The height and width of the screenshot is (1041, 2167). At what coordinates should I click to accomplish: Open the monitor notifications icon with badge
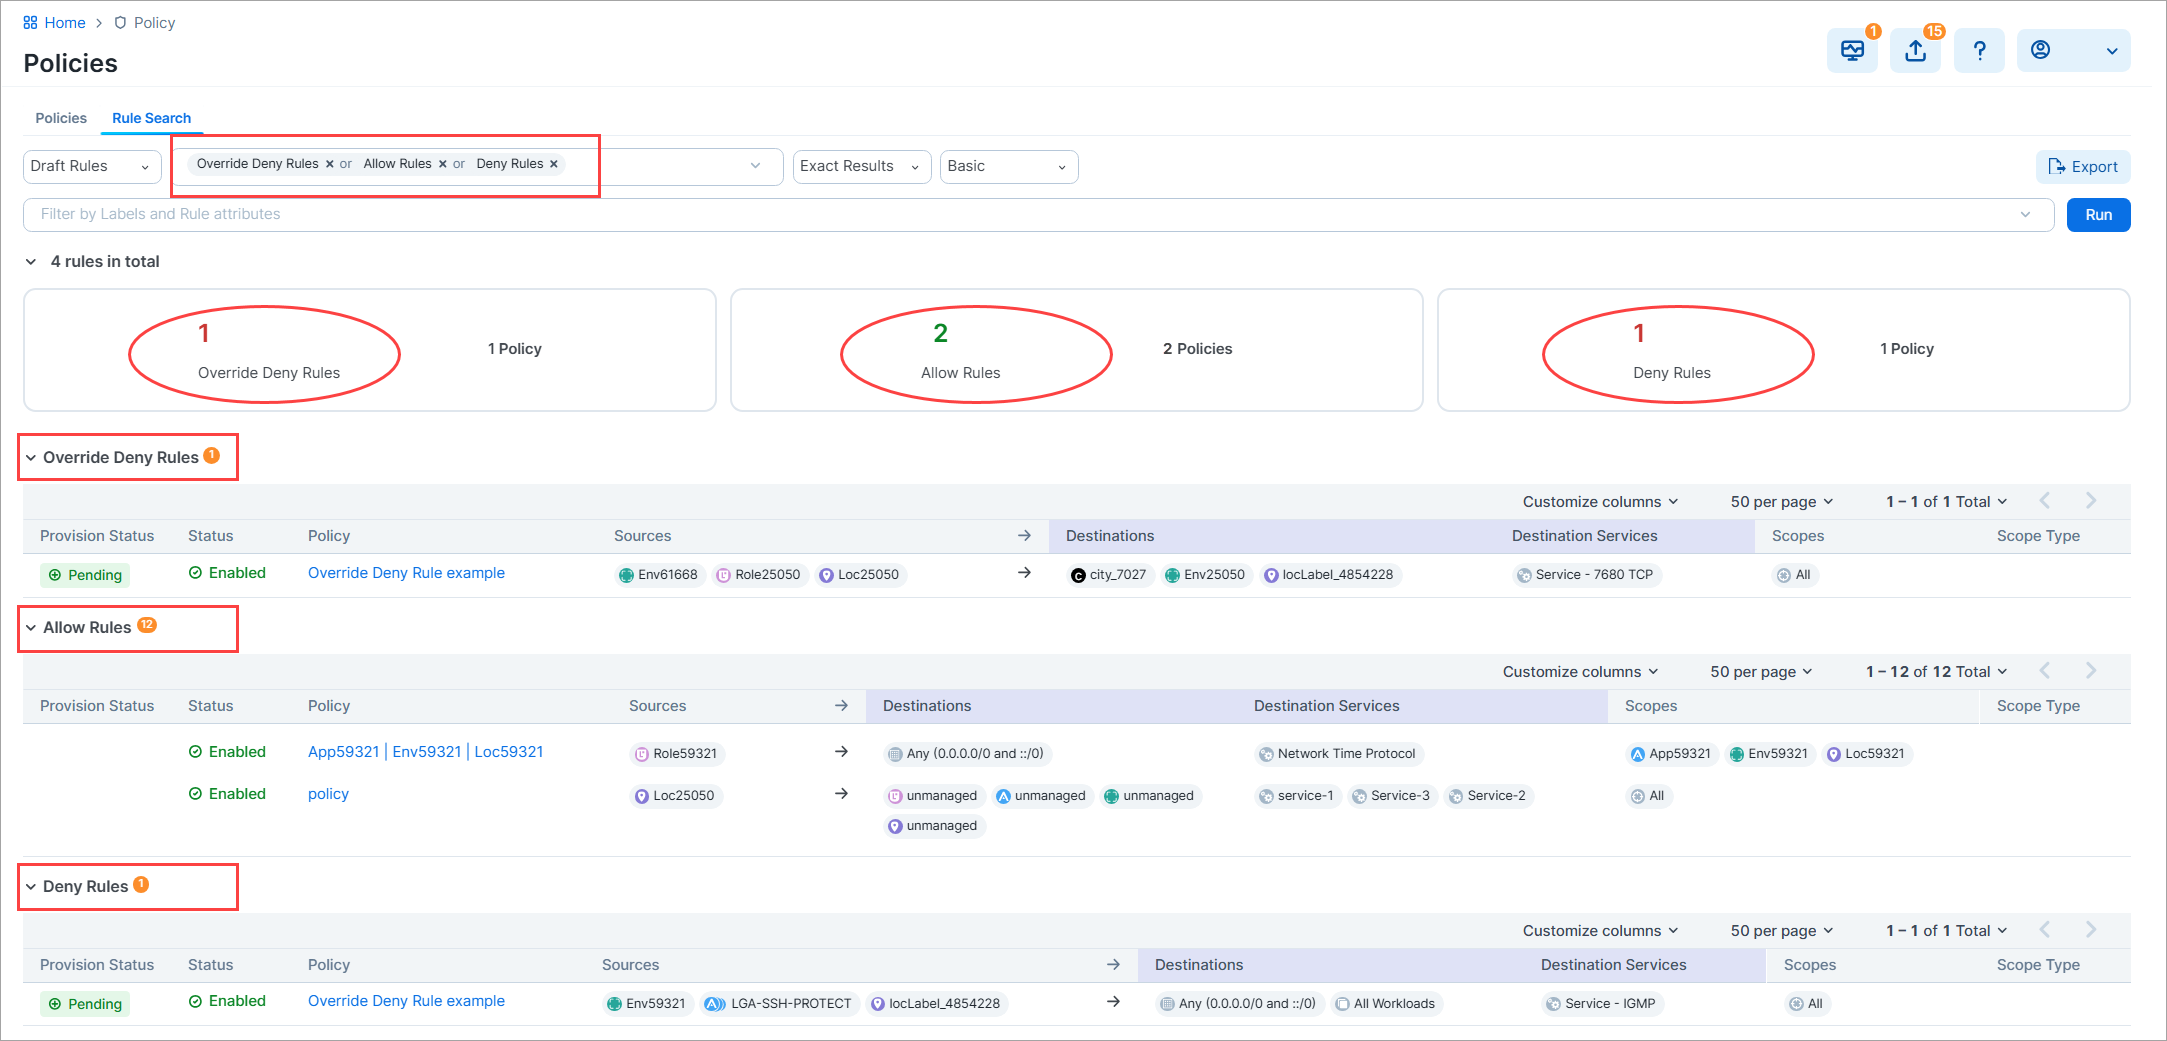[x=1852, y=51]
